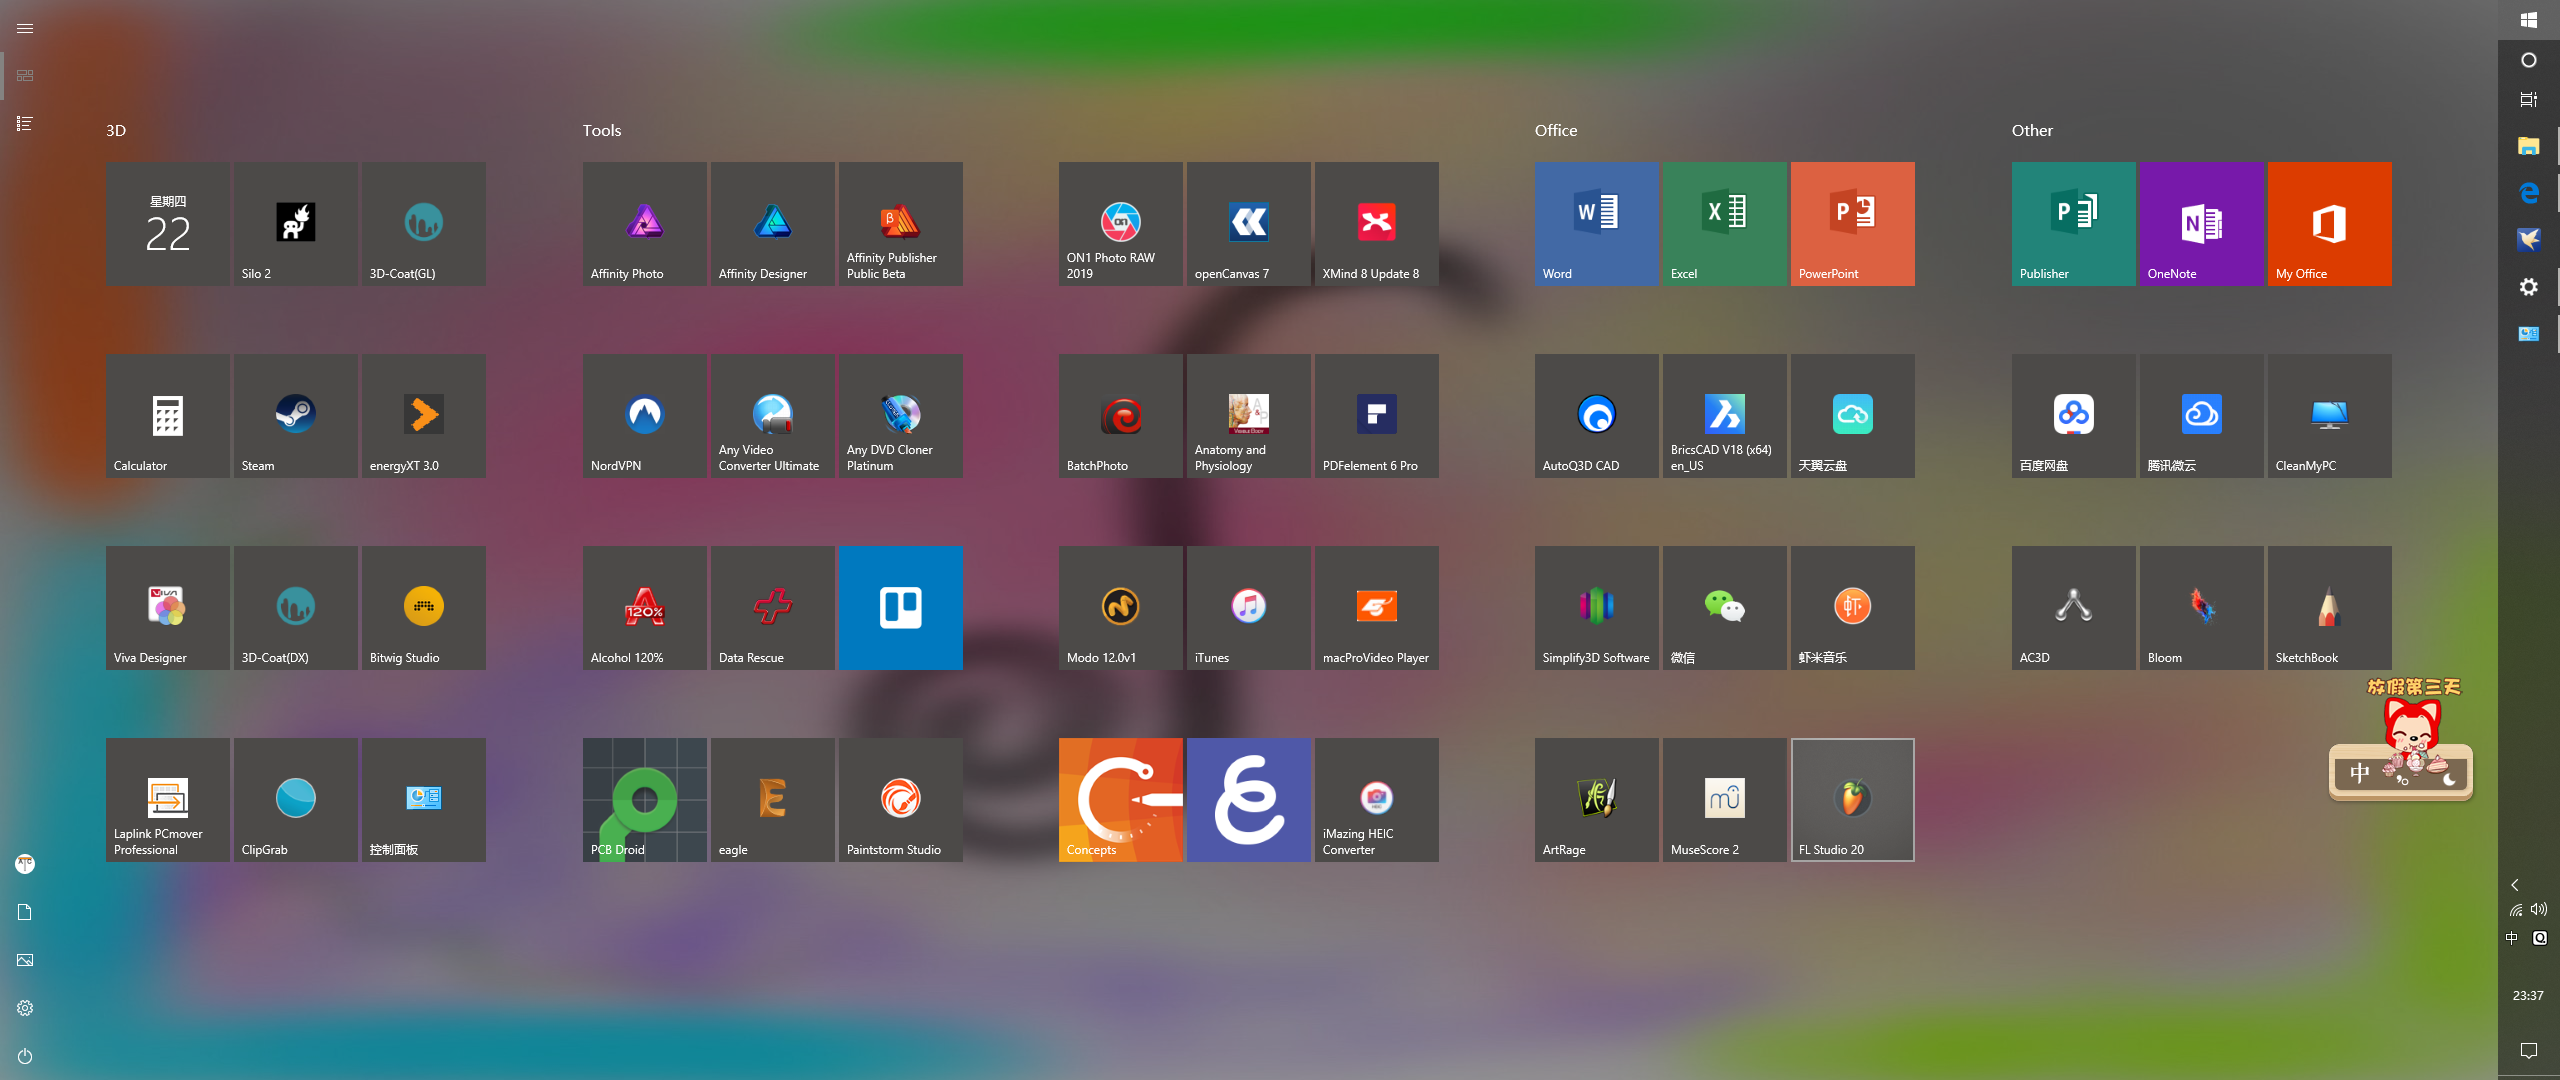Screen dimensions: 2560x1080
Task: Open NordVPN tile
Action: (x=644, y=416)
